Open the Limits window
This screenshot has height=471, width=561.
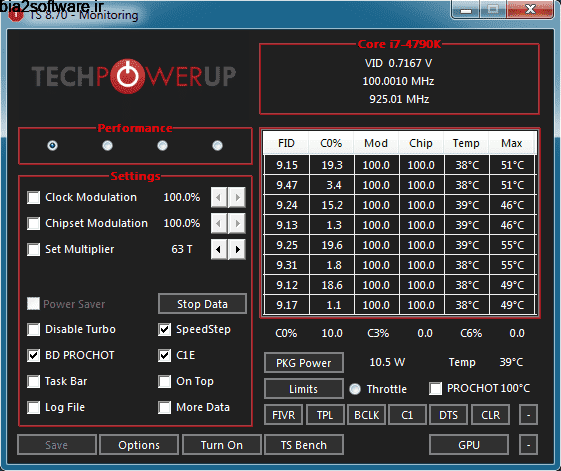[x=304, y=389]
